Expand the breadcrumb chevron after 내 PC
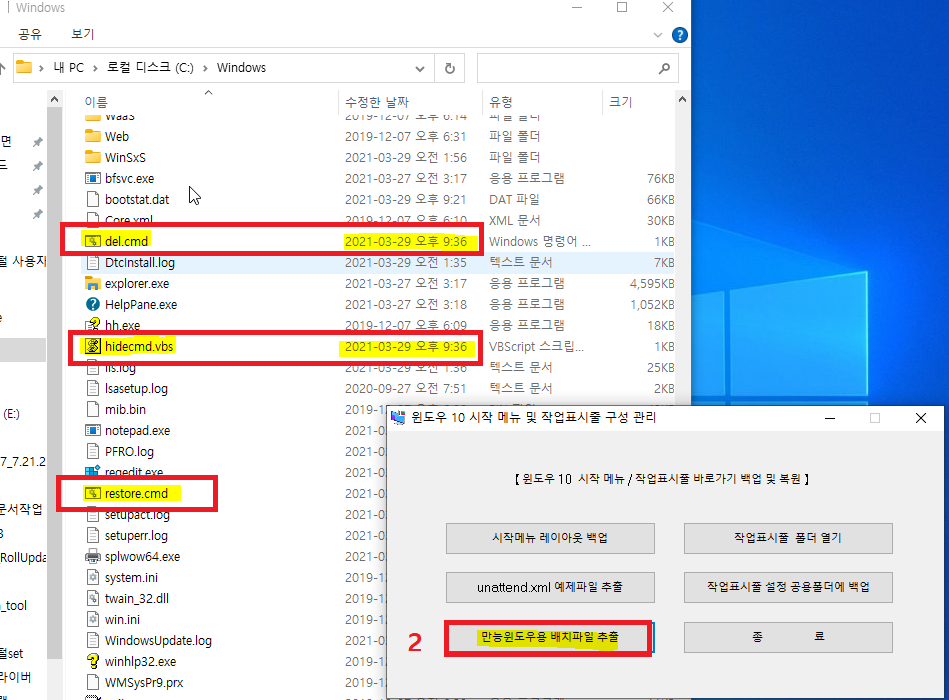Image resolution: width=949 pixels, height=700 pixels. click(95, 68)
